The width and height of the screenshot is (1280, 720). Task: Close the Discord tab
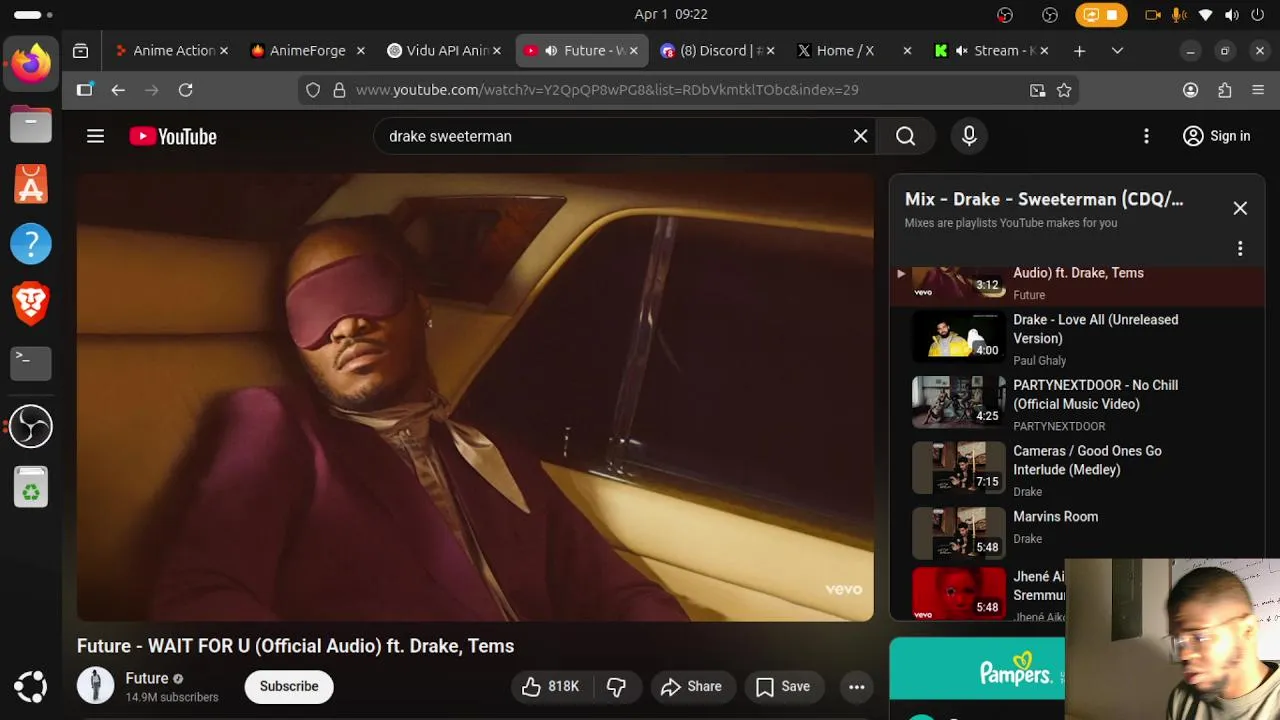[x=771, y=50]
